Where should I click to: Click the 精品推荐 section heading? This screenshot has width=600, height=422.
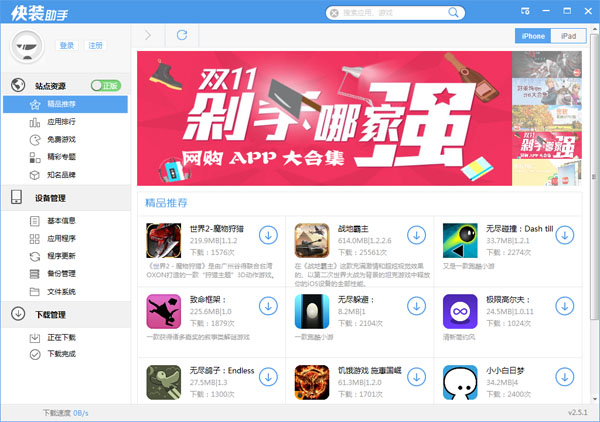[166, 203]
